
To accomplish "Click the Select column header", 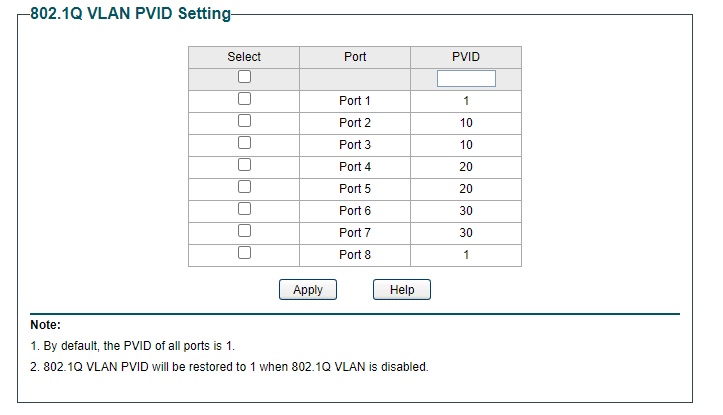I will tap(244, 57).
